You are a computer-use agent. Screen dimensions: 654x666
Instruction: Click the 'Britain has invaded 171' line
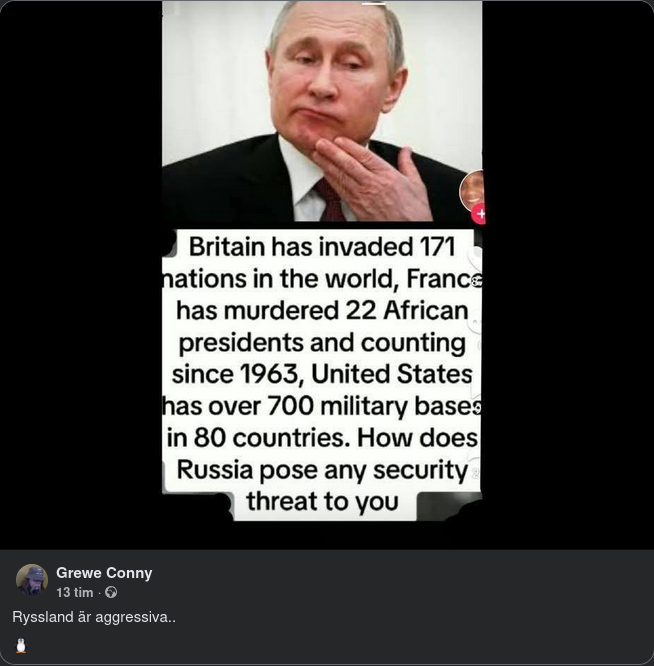click(322, 246)
